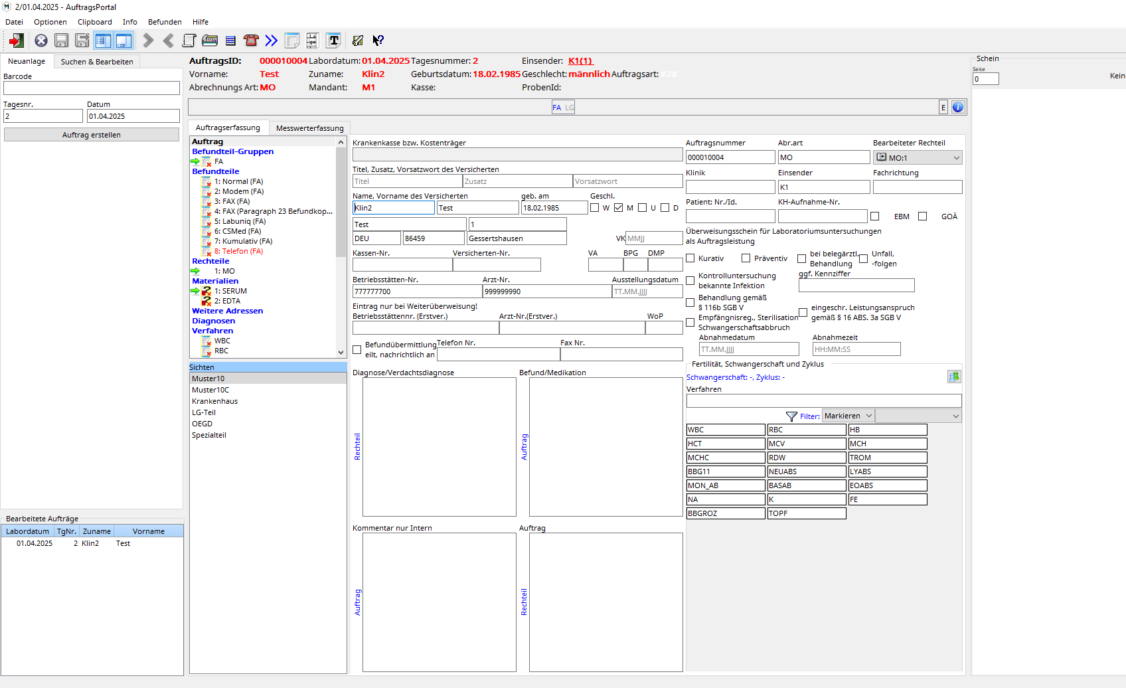The image size is (1126, 688).
Task: Click inside the Barcode input field
Action: coord(89,88)
